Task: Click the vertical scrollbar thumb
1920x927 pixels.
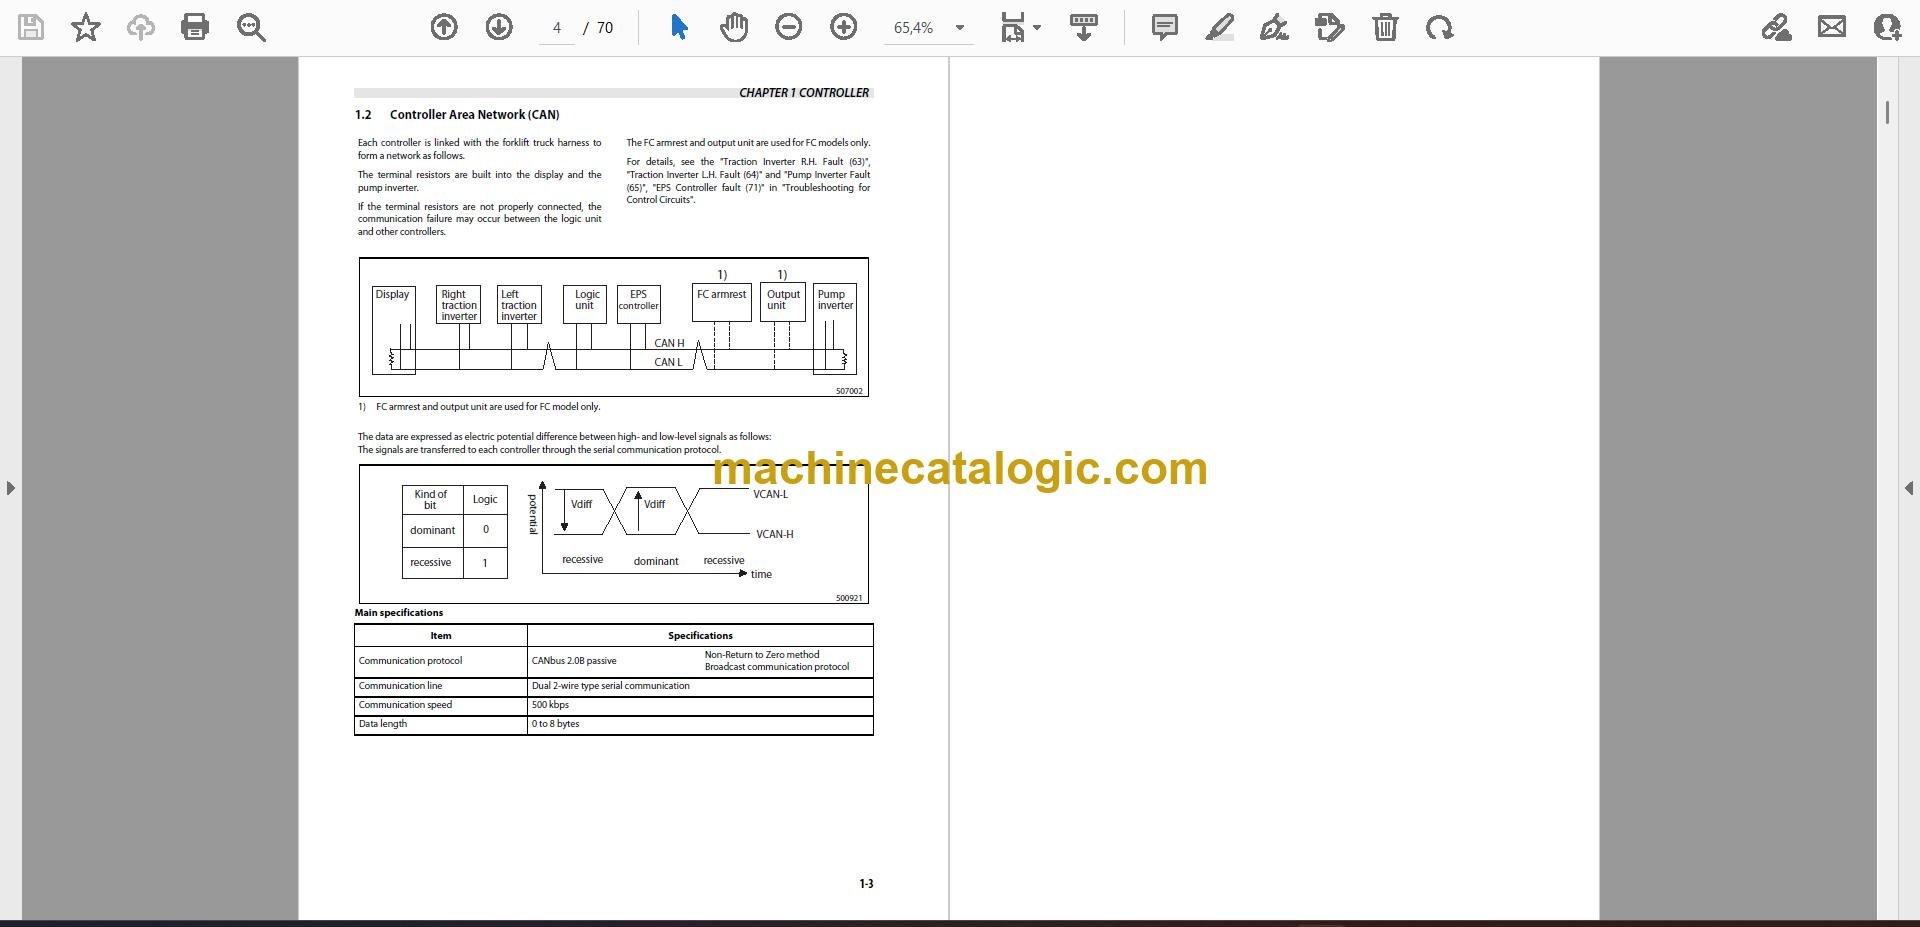Action: pyautogui.click(x=1887, y=112)
